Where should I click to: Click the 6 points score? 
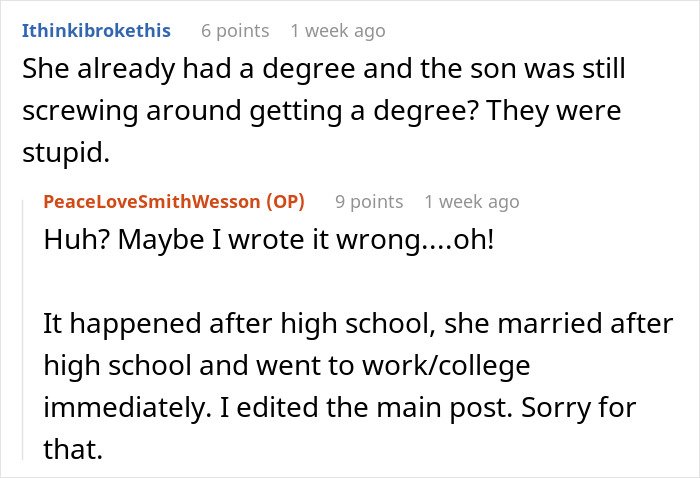pos(235,31)
